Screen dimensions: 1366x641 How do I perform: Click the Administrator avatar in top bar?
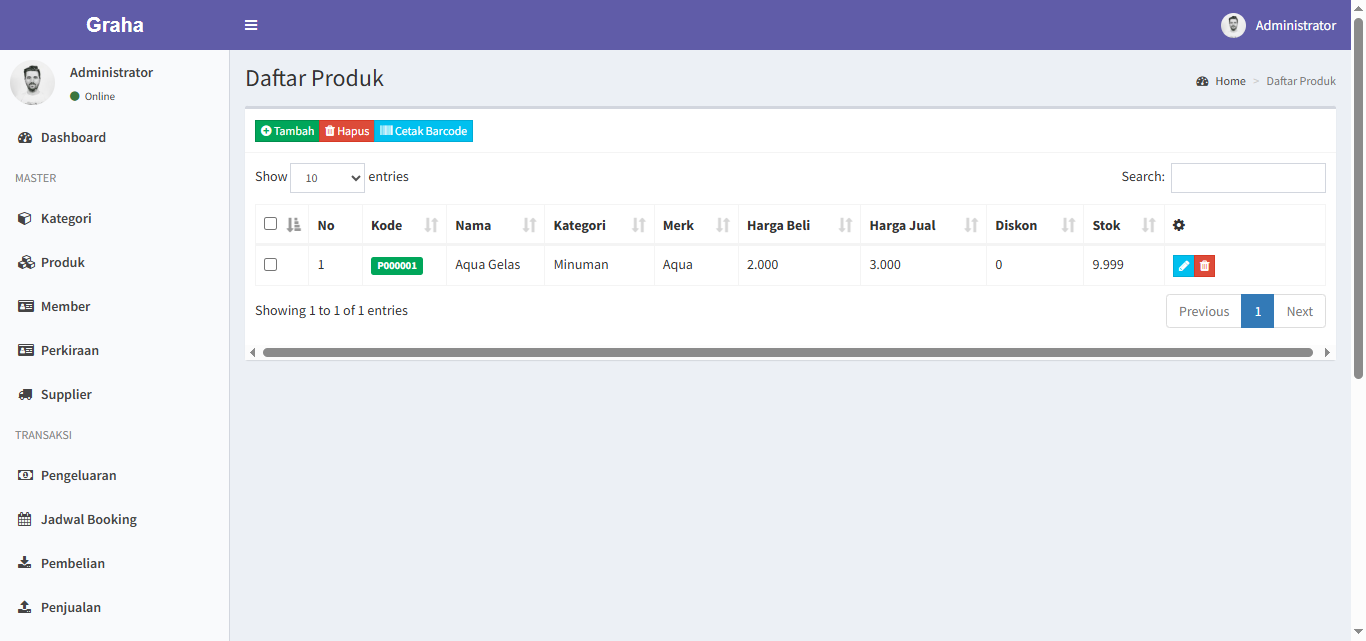coord(1233,25)
